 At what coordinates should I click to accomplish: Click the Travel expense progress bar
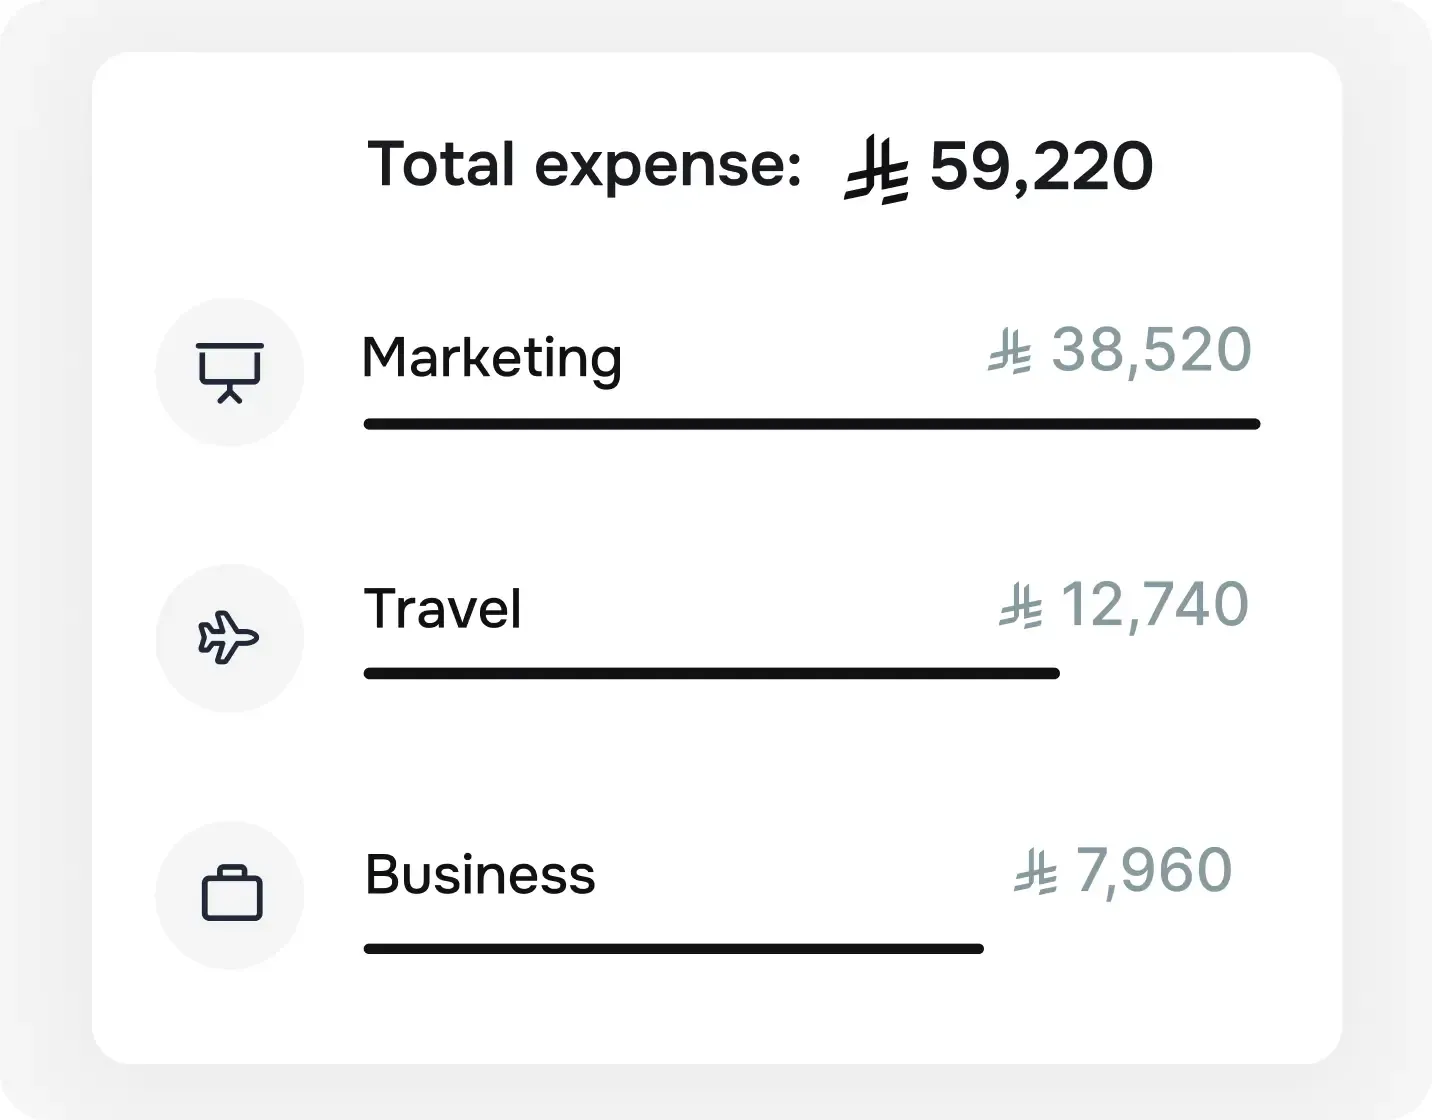(x=711, y=674)
